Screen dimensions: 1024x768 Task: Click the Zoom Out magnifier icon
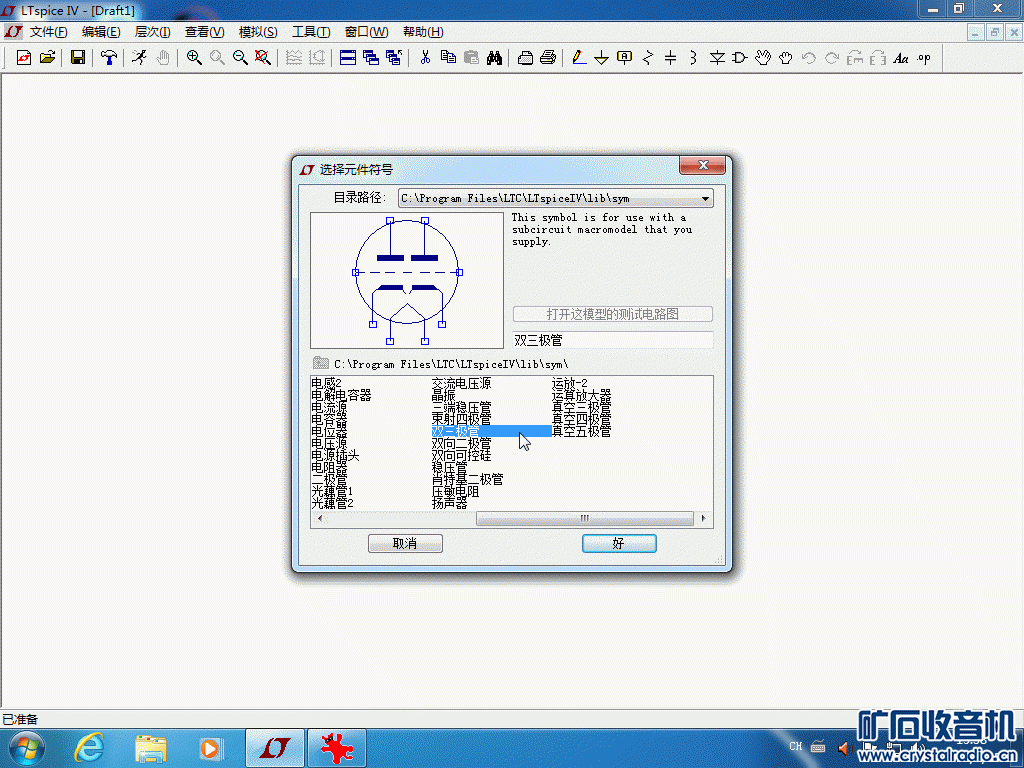pos(240,57)
